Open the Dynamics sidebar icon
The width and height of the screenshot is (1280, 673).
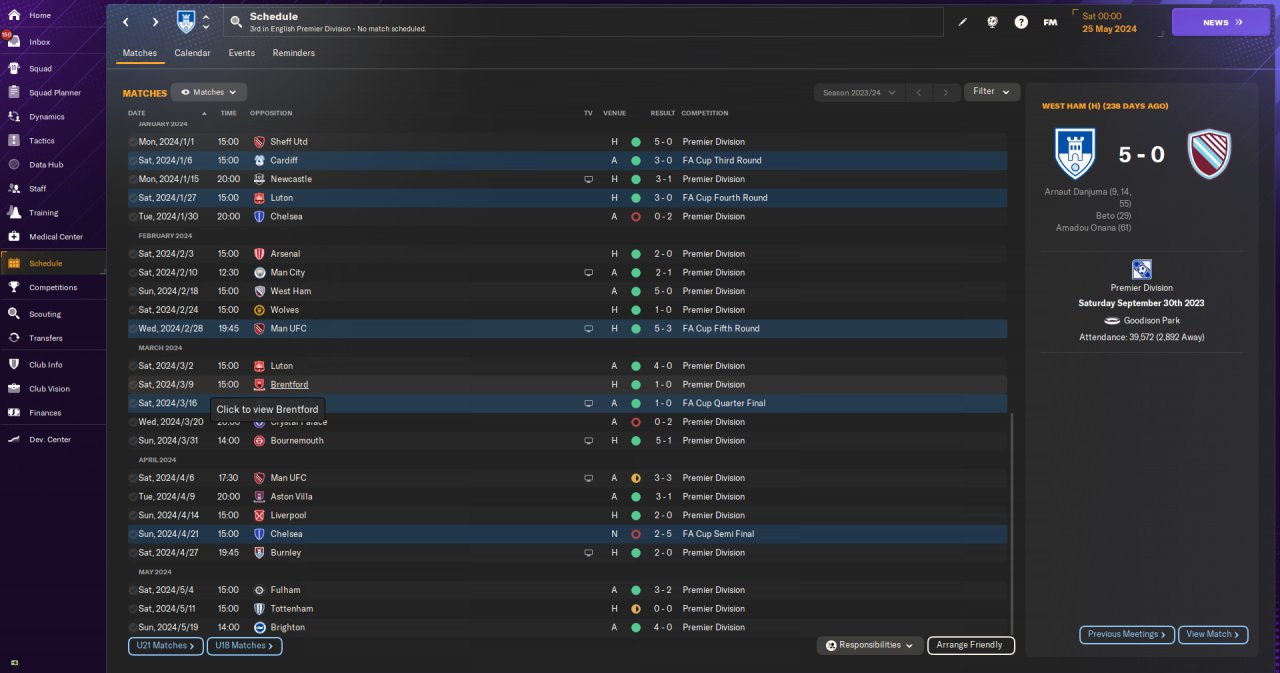tap(14, 117)
